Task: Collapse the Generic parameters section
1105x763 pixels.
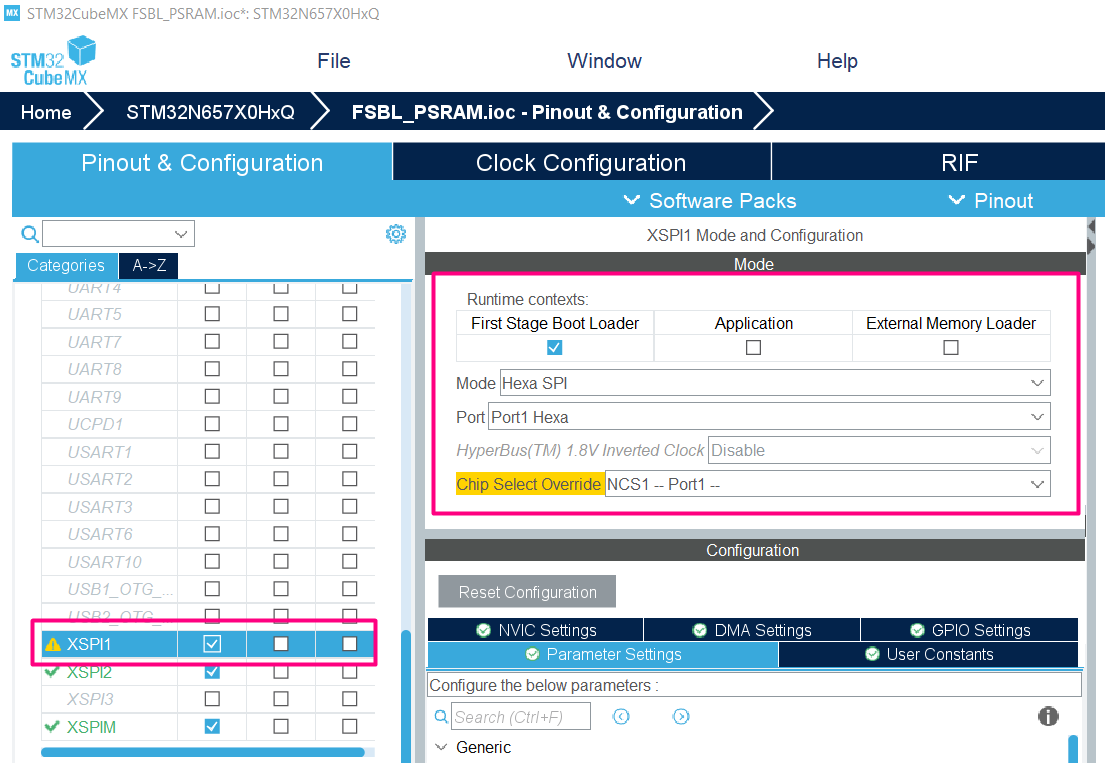Action: point(442,747)
